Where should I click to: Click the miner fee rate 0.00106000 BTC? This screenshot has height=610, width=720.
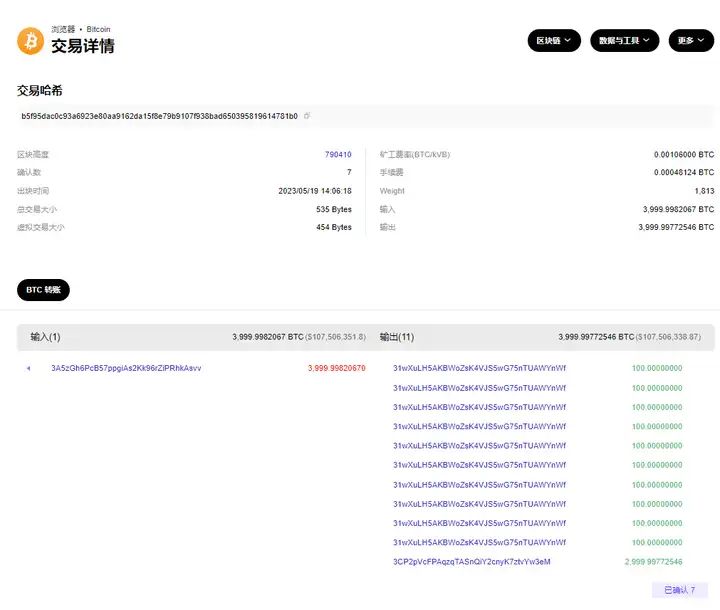684,155
